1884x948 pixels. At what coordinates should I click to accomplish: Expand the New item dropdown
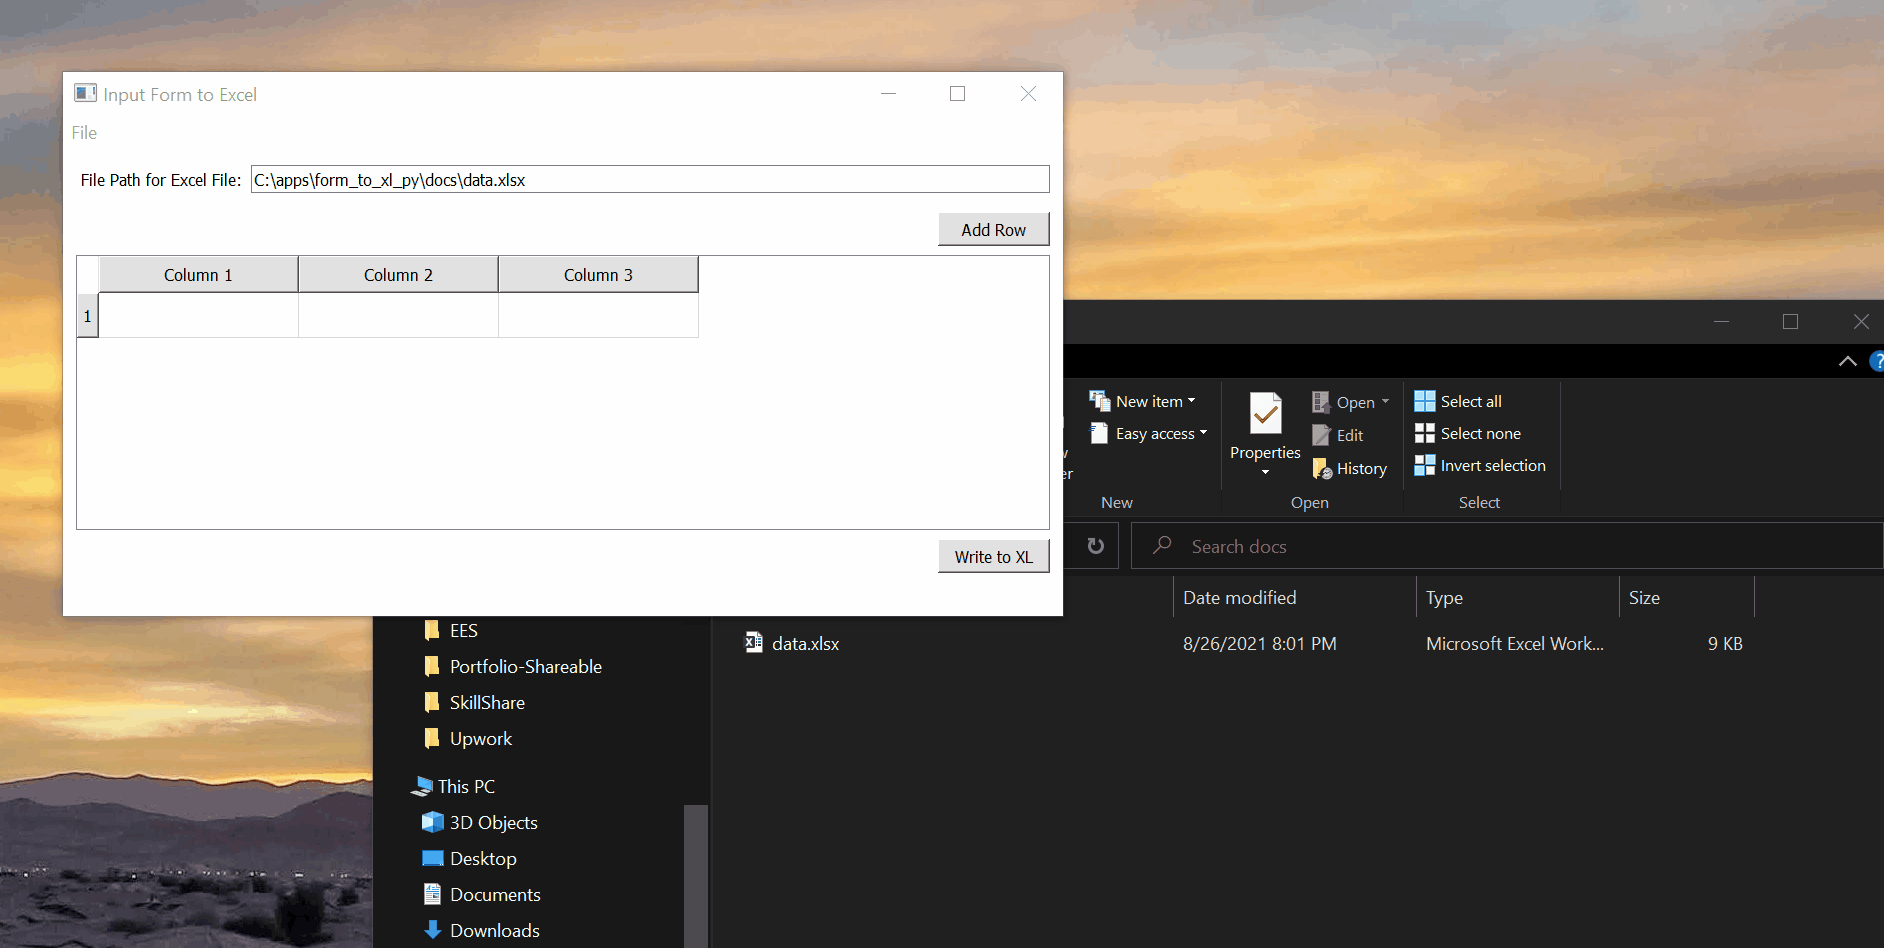[x=1191, y=401]
